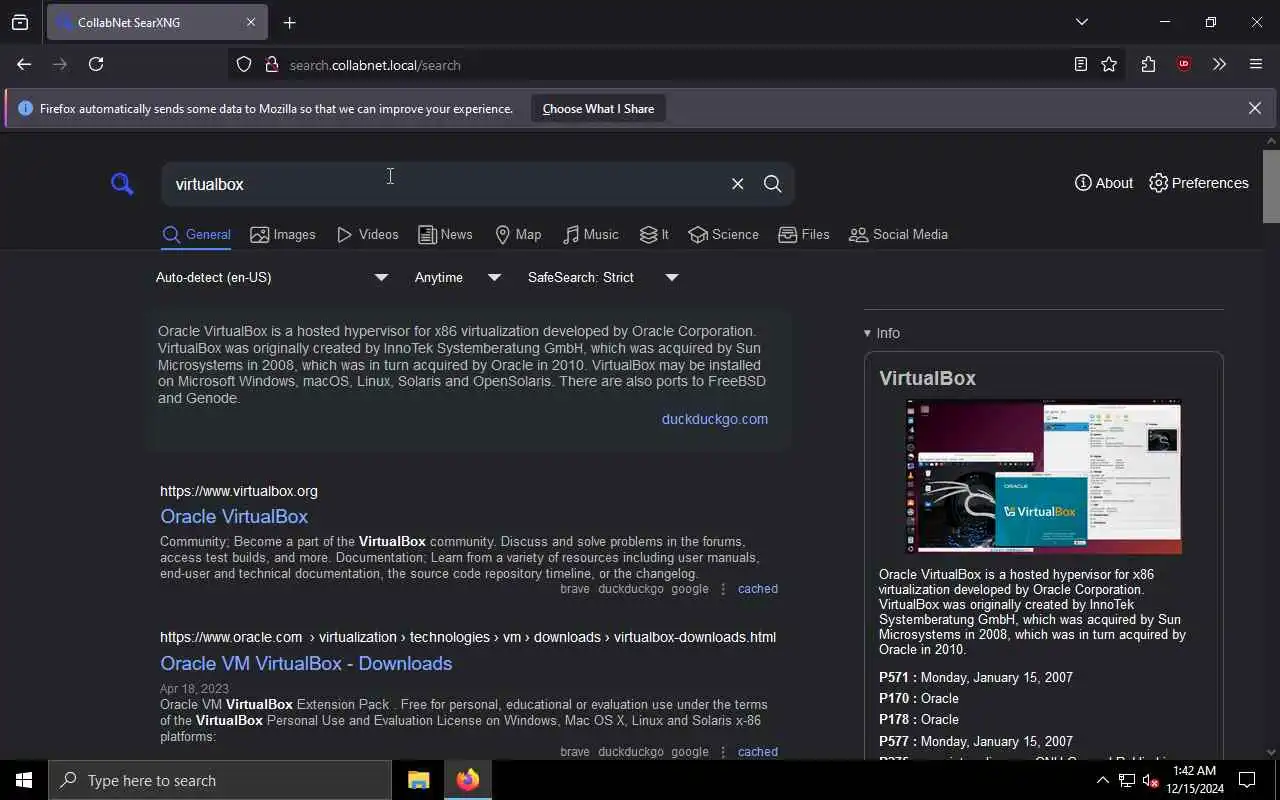The image size is (1280, 800).
Task: Click the SearXNG magnifier logo
Action: [x=122, y=184]
